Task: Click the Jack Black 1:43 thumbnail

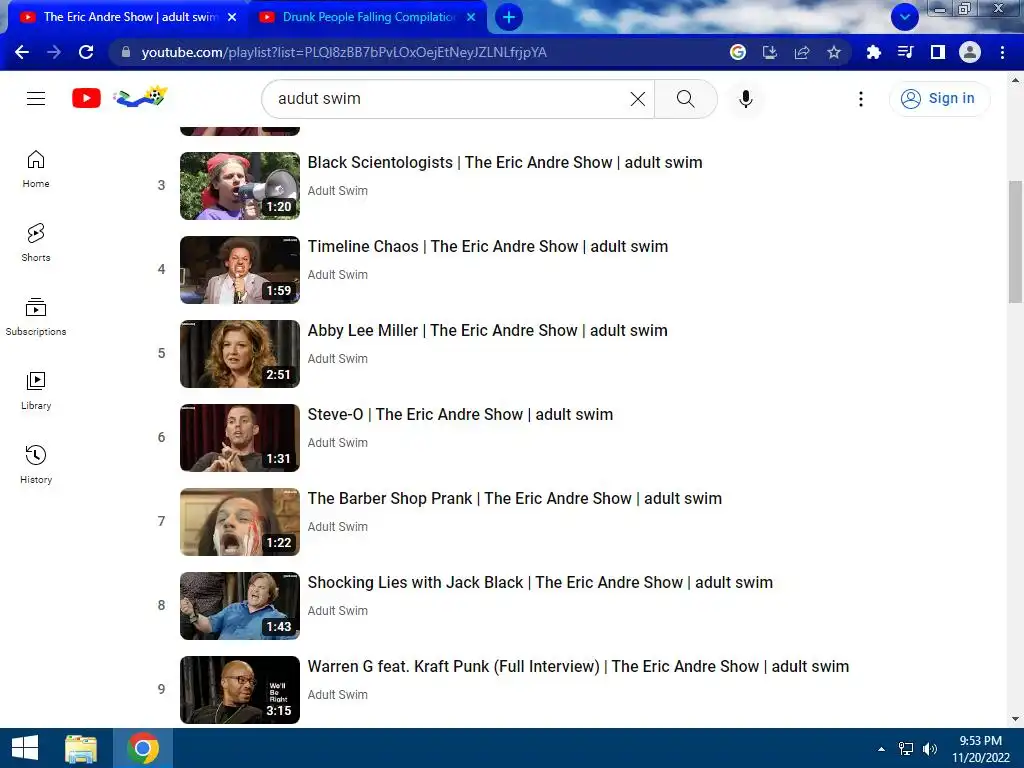Action: tap(240, 606)
